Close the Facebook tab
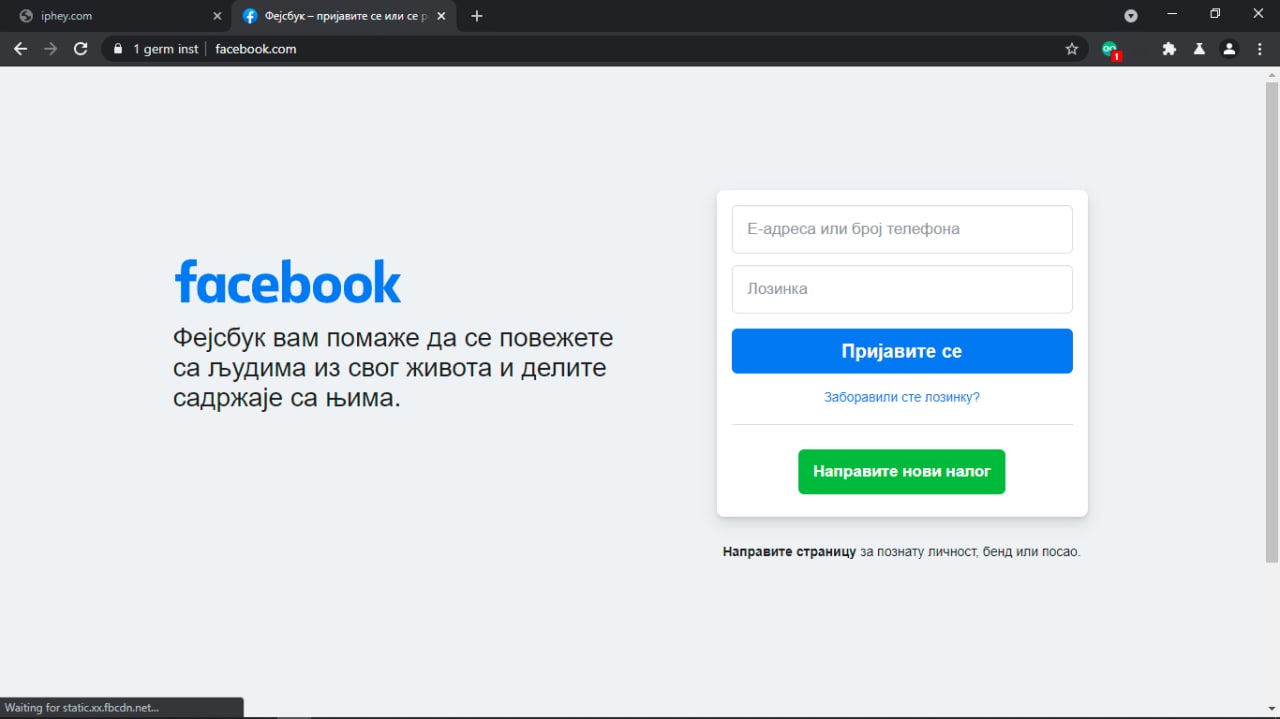Screen dimensions: 1280x719 pyautogui.click(x=441, y=16)
